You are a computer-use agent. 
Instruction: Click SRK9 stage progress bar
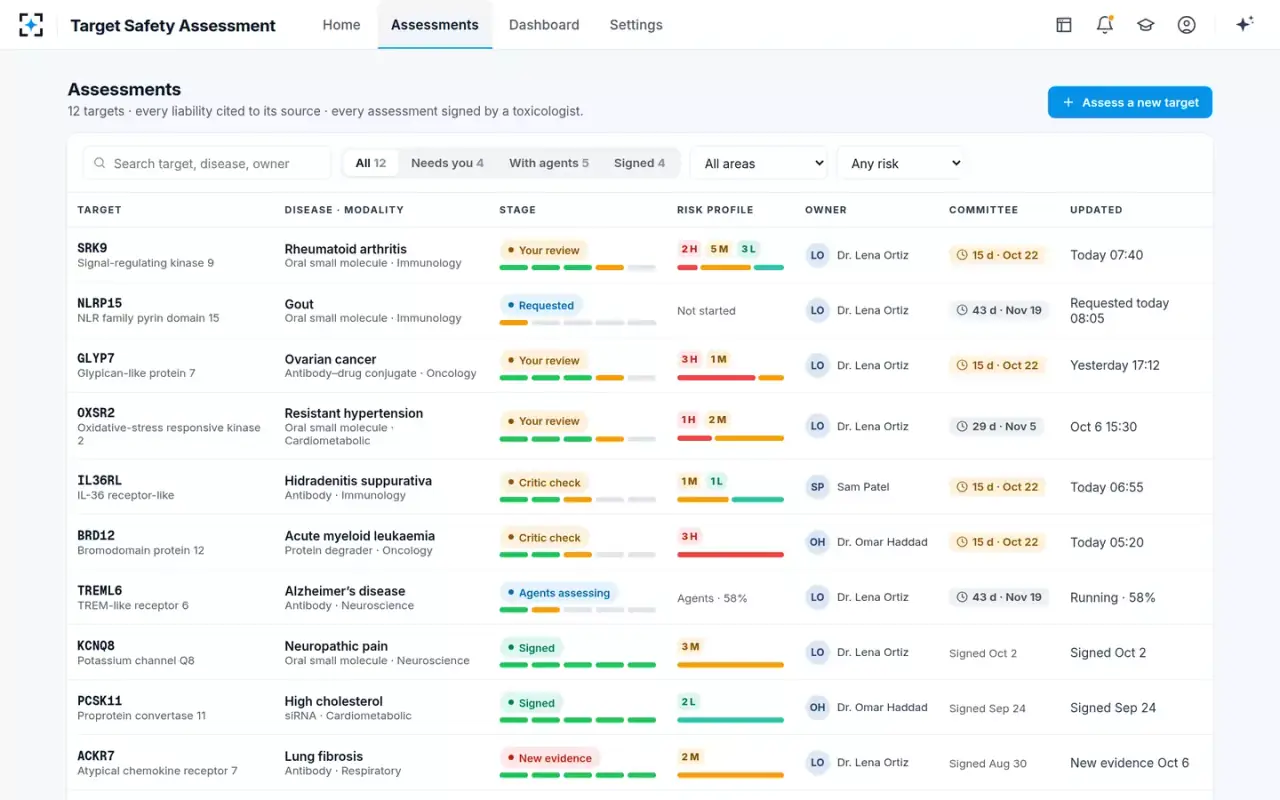tap(578, 268)
